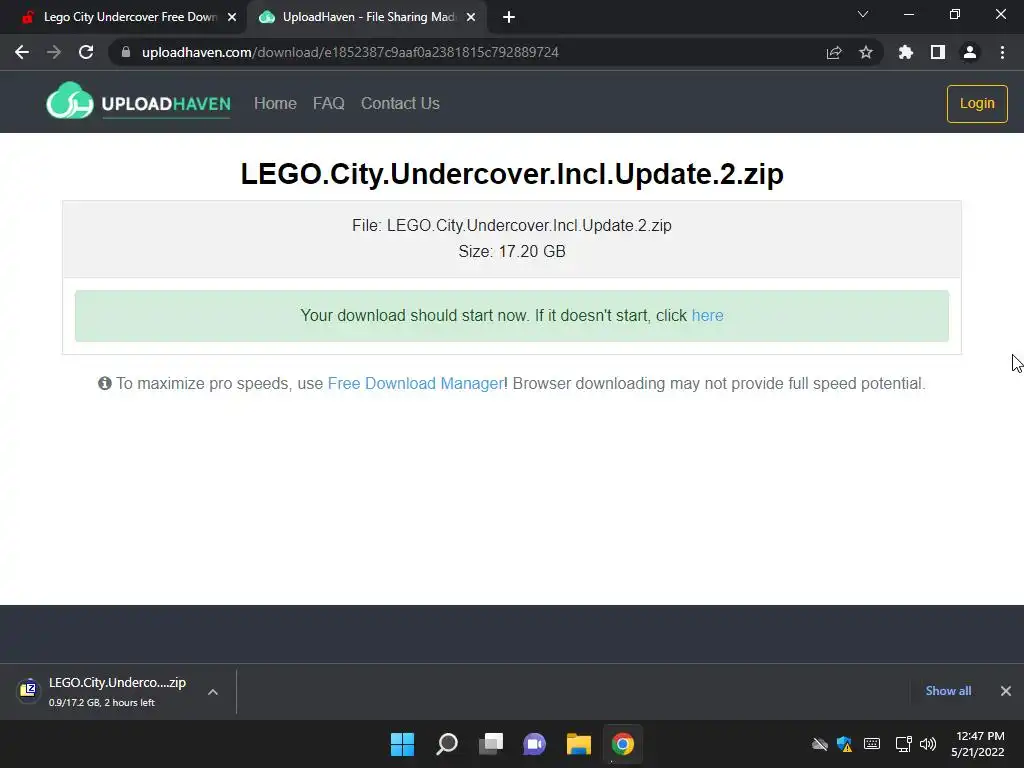The height and width of the screenshot is (768, 1024).
Task: Open Windows taskbar Search
Action: pos(447,744)
